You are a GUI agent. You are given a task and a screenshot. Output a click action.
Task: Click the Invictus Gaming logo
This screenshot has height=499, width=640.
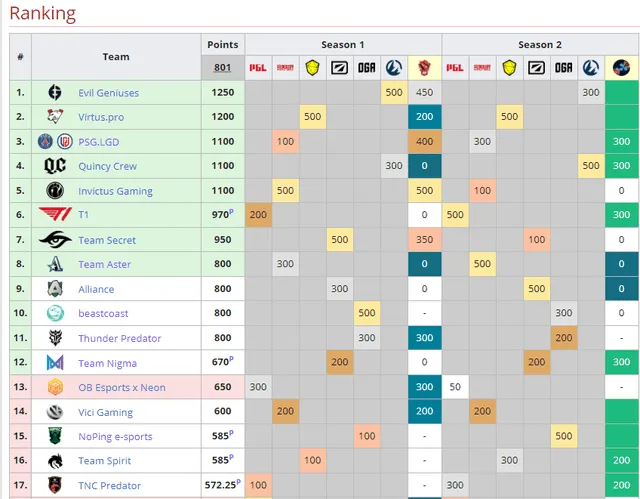(x=55, y=191)
